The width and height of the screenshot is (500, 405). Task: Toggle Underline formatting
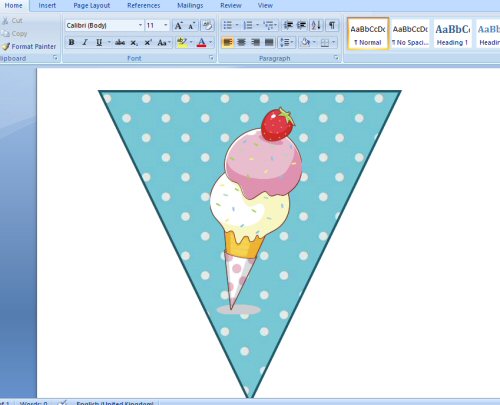99,42
